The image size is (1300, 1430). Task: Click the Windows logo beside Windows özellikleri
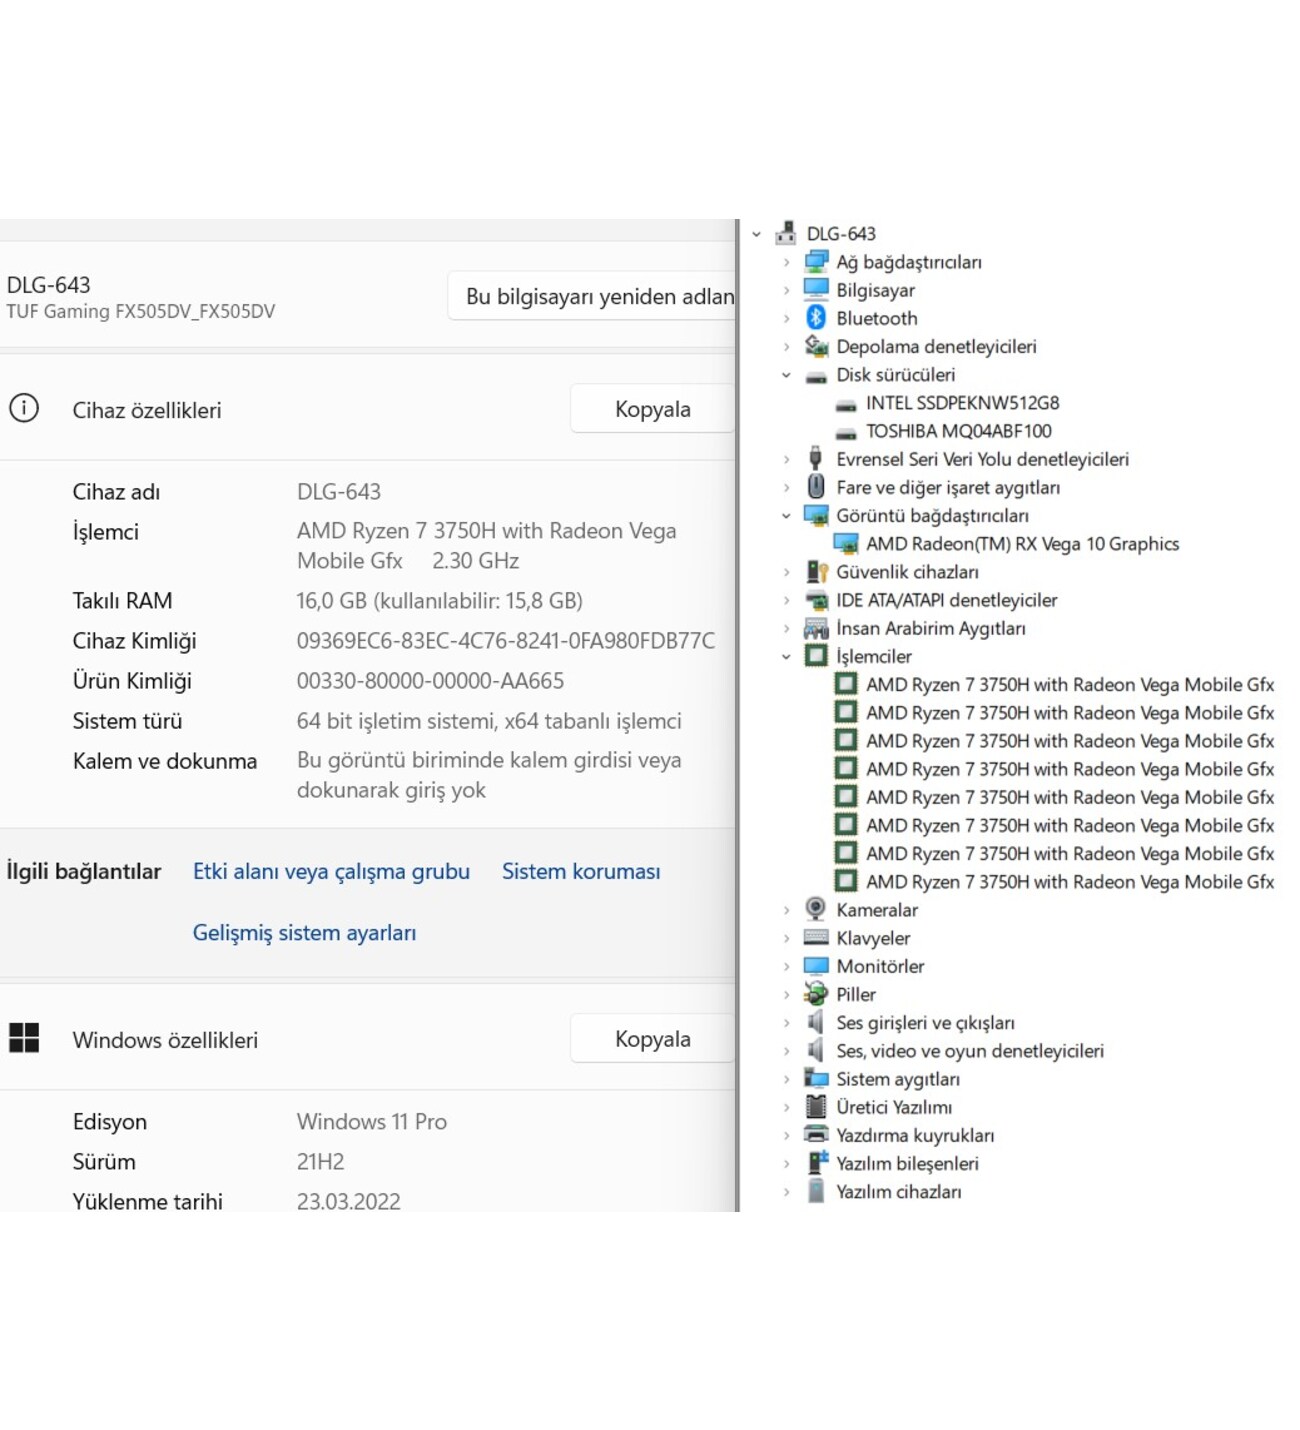point(24,1038)
